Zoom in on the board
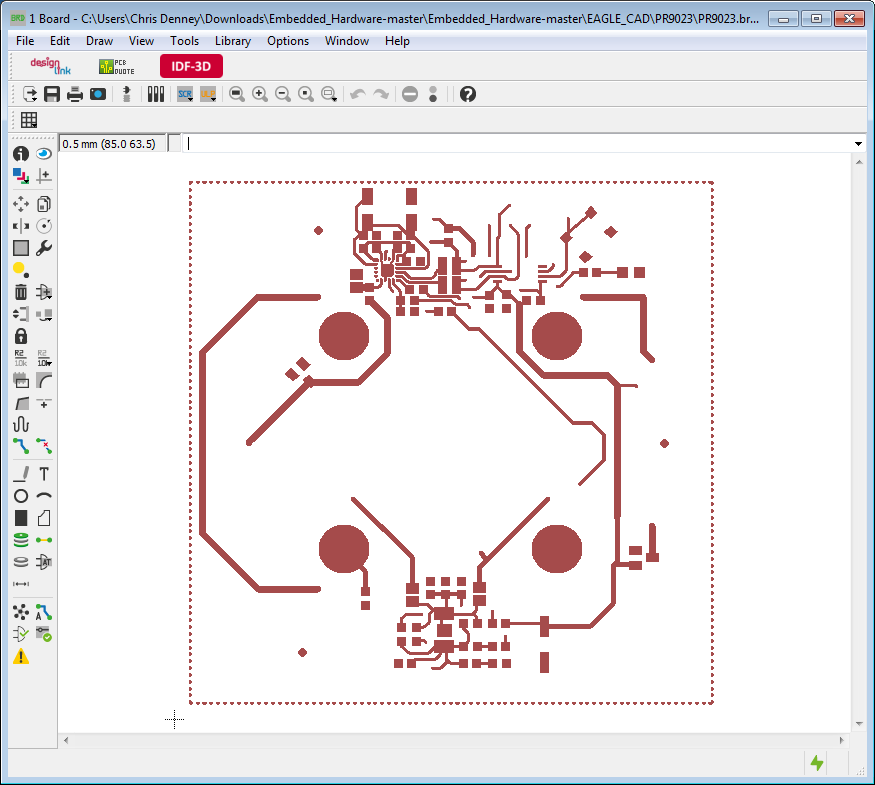 [259, 94]
